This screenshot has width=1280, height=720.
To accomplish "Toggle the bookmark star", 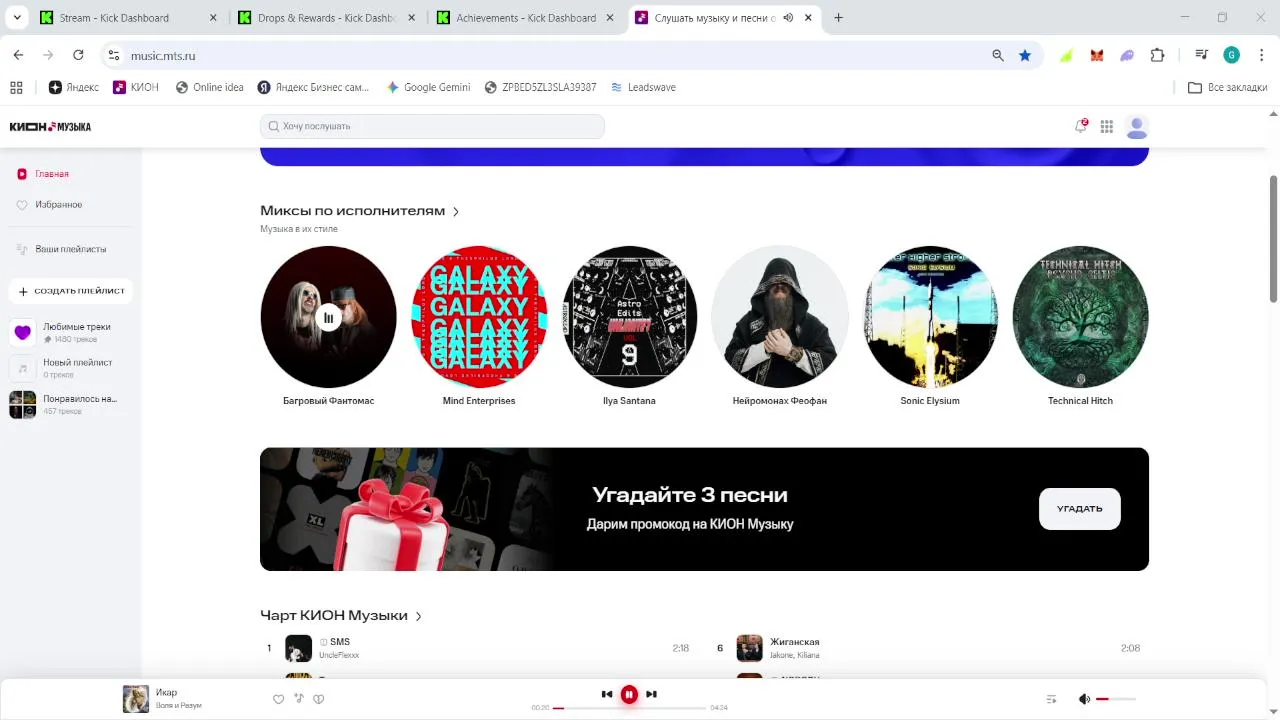I will click(x=1025, y=56).
